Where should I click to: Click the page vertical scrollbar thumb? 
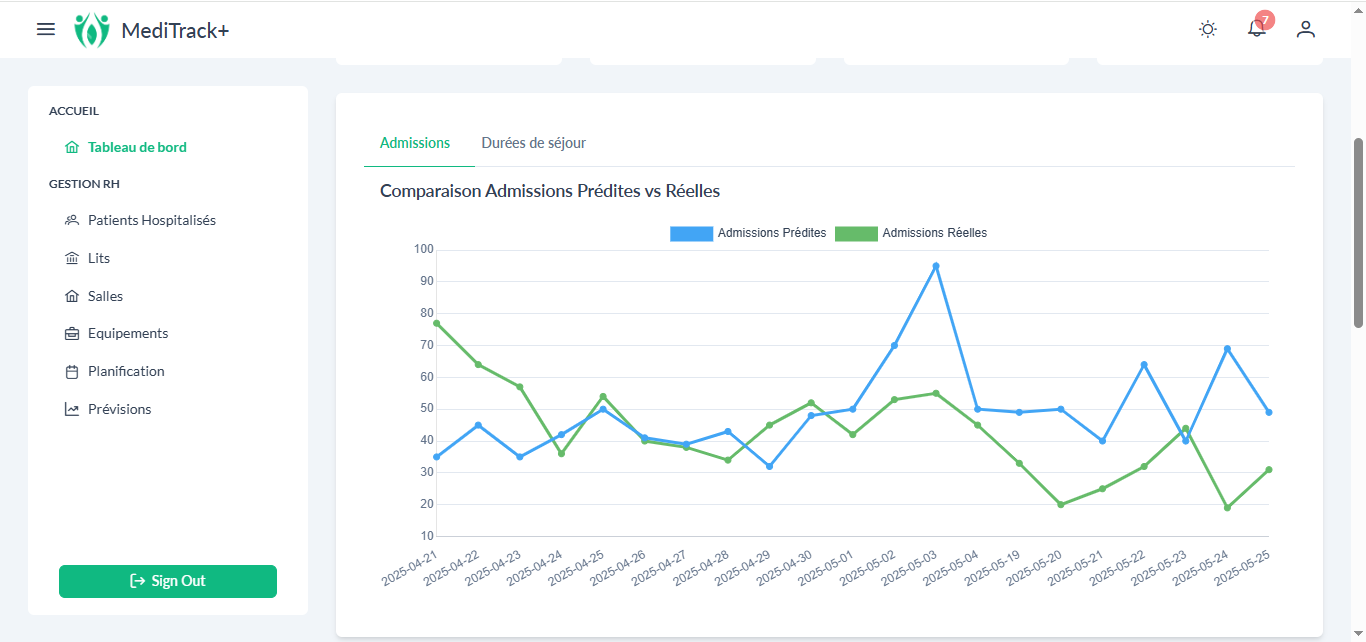pyautogui.click(x=1358, y=232)
